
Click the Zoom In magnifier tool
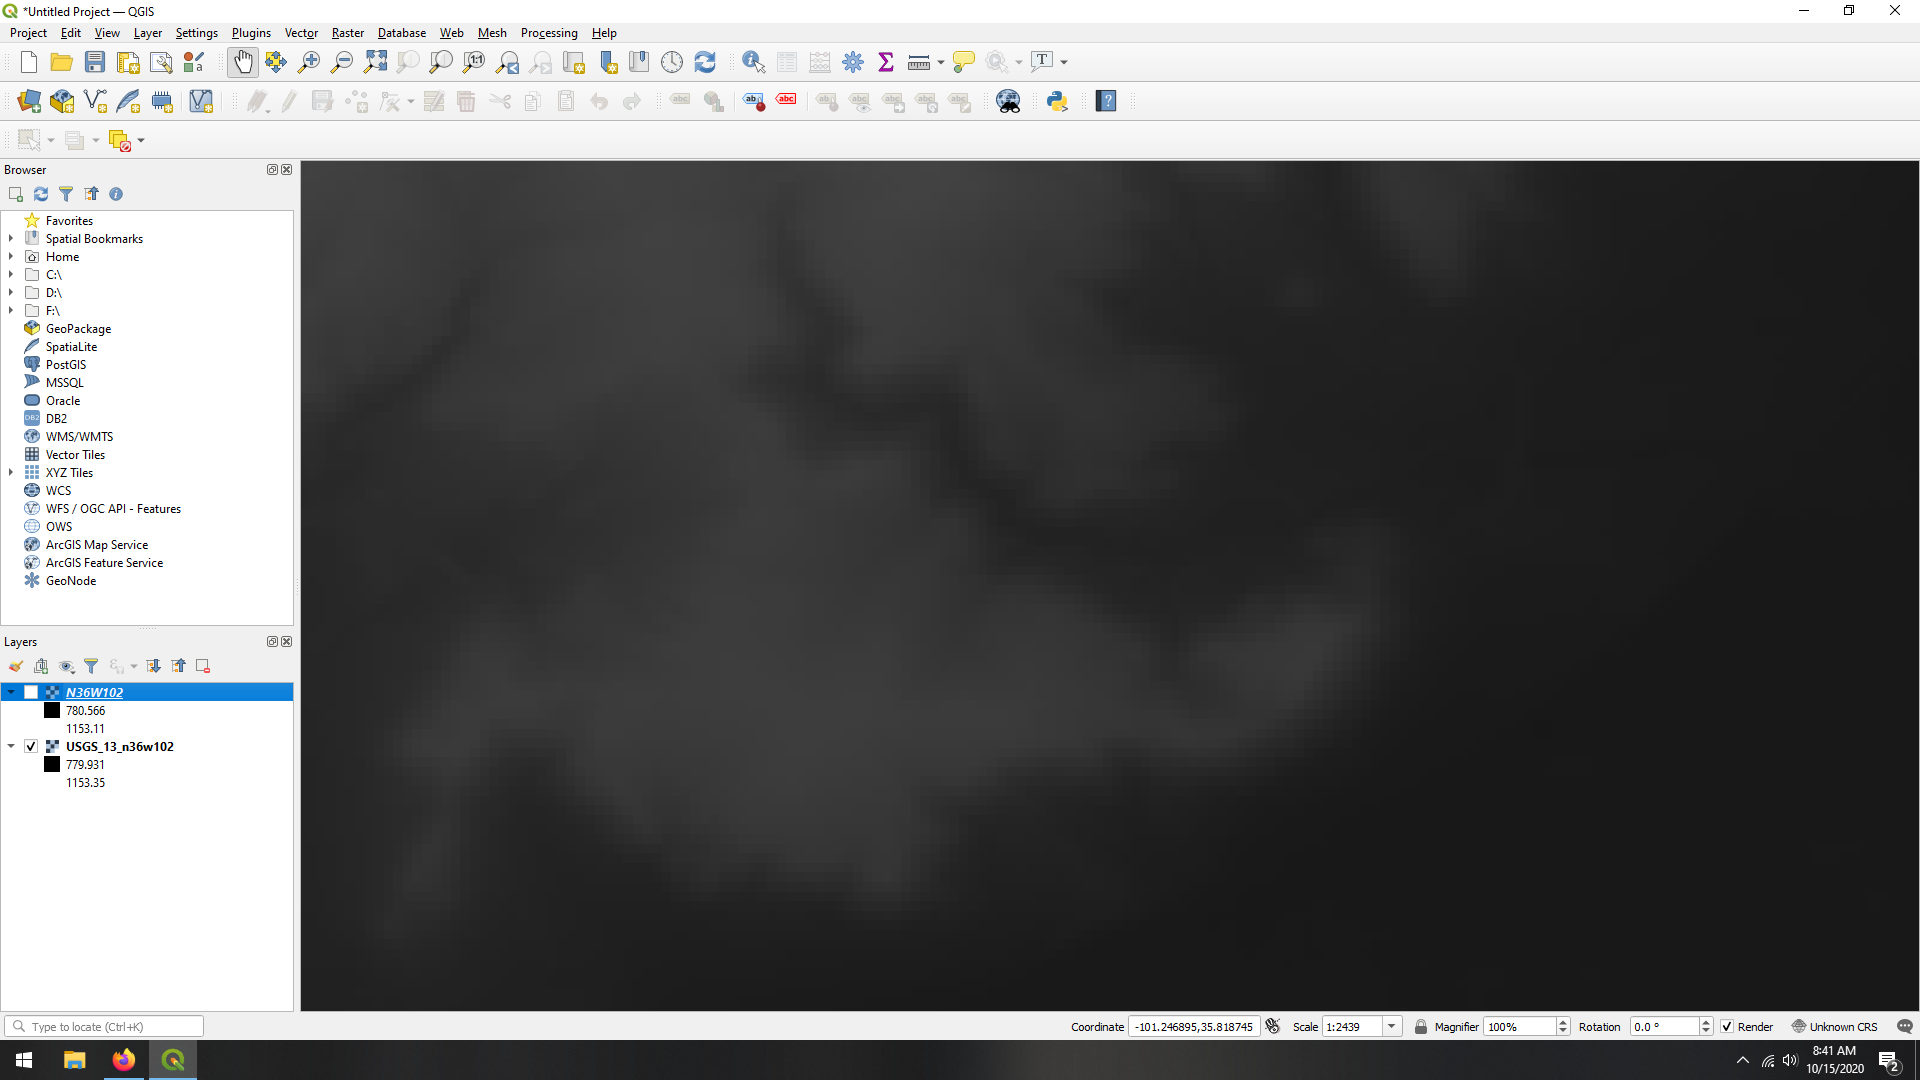tap(309, 62)
